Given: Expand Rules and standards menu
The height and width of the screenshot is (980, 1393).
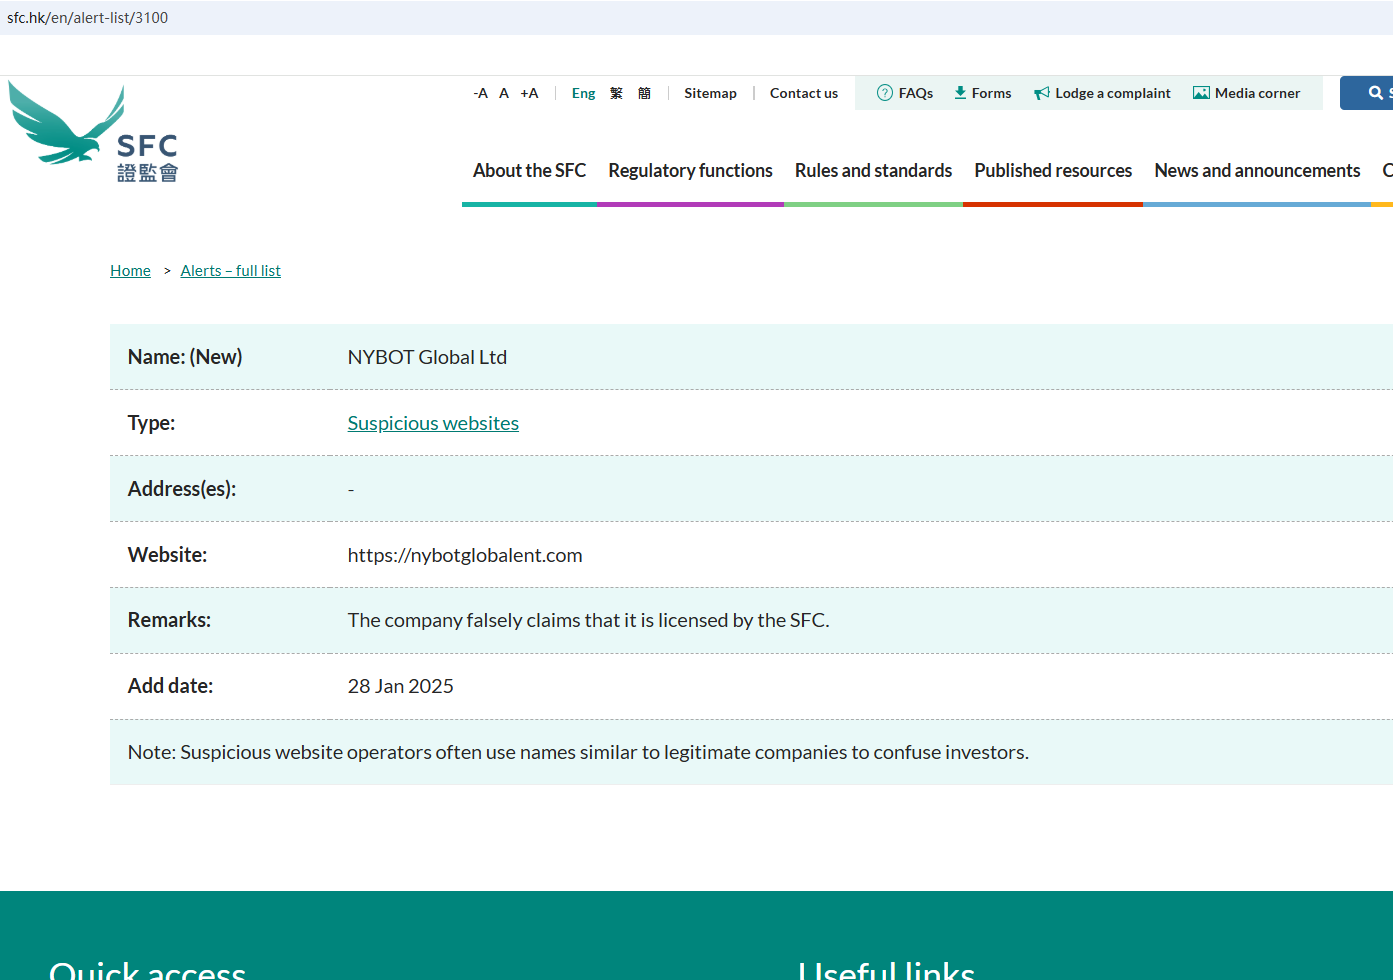Looking at the screenshot, I should pos(873,171).
